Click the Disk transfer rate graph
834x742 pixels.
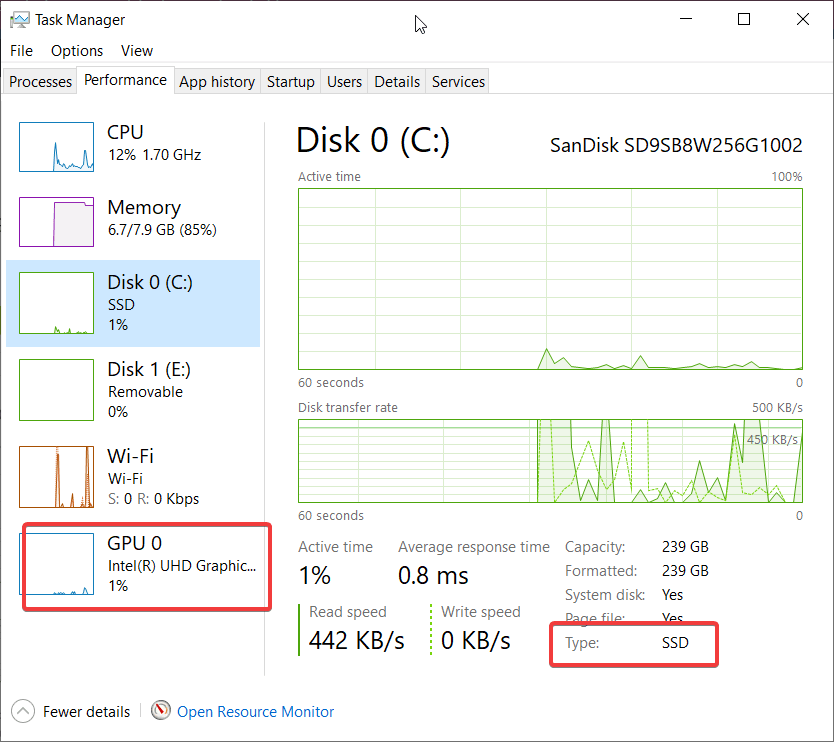pos(550,461)
